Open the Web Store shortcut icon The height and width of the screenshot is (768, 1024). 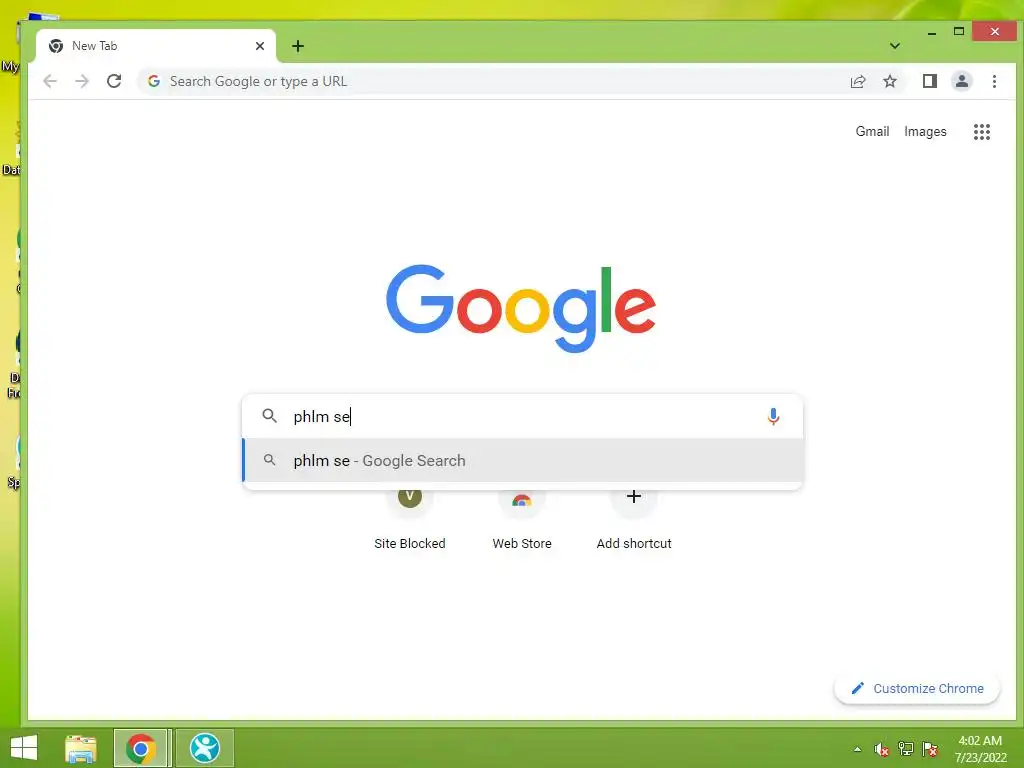click(x=522, y=500)
